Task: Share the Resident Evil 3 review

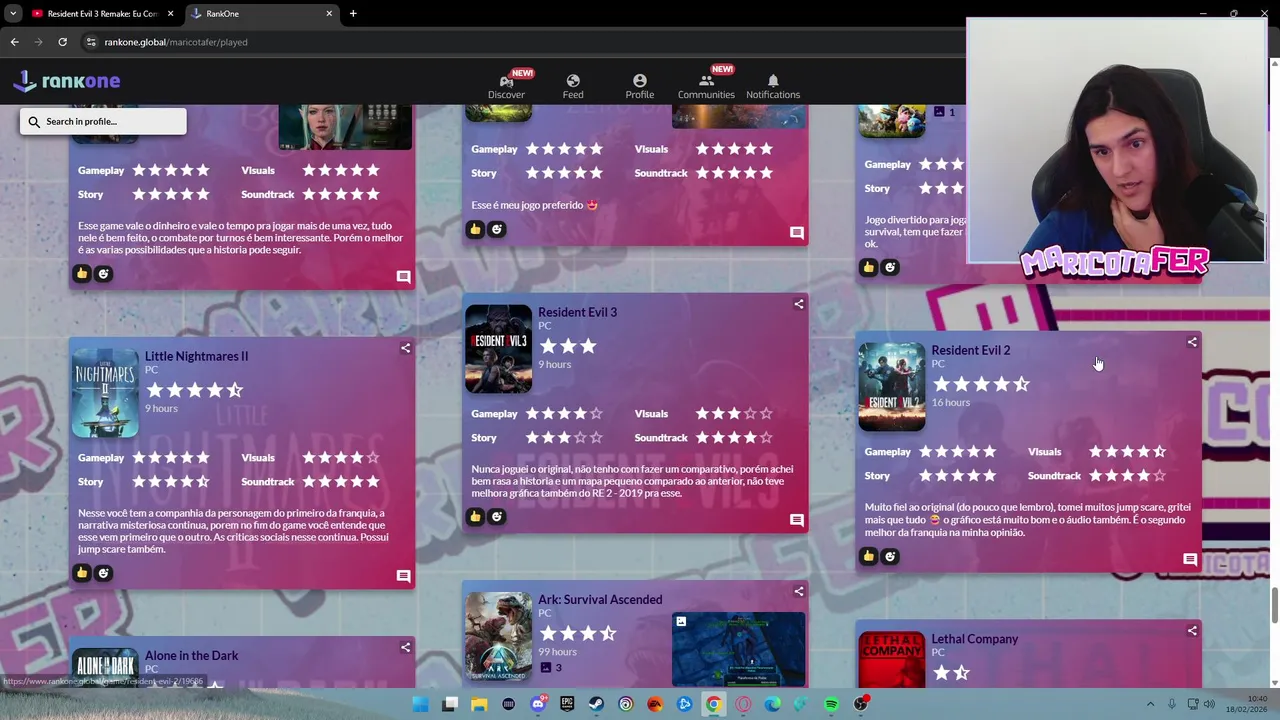Action: click(799, 304)
